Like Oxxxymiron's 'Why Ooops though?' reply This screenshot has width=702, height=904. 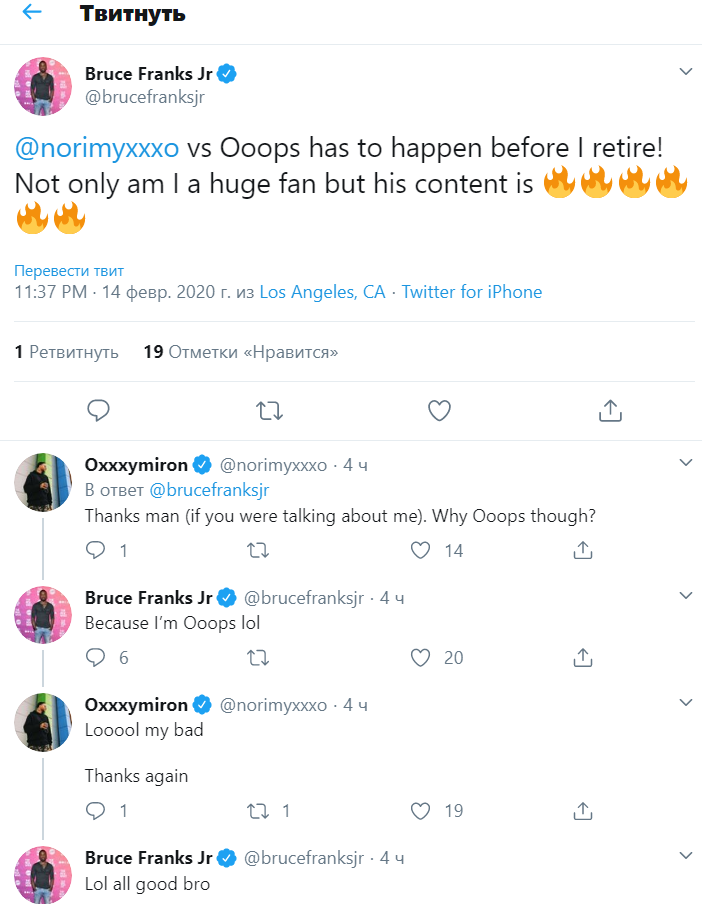(422, 550)
